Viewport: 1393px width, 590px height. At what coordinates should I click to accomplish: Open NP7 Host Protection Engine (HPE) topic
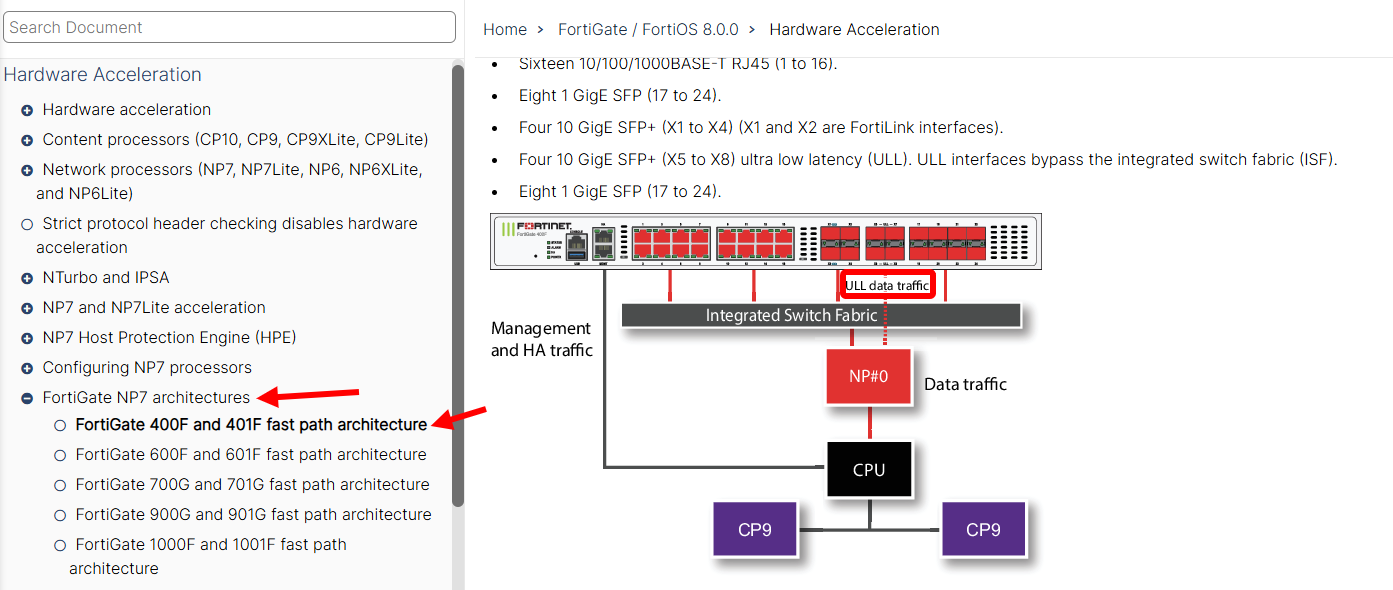pos(169,337)
